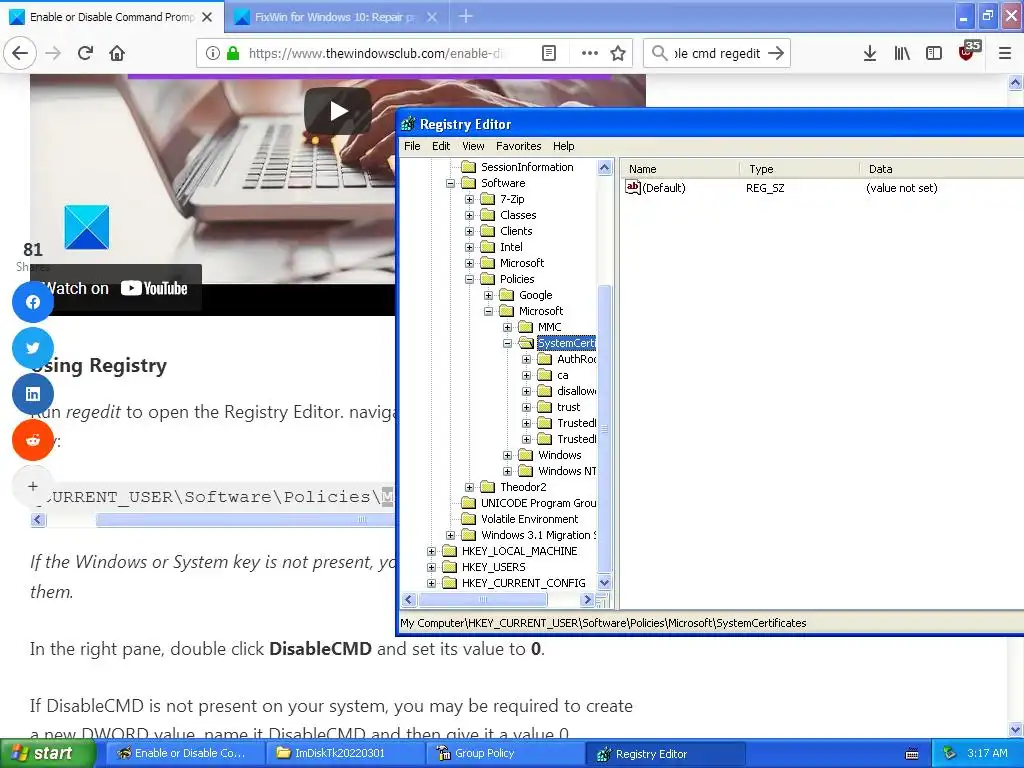Click the Data column header
The image size is (1024, 768).
point(942,168)
